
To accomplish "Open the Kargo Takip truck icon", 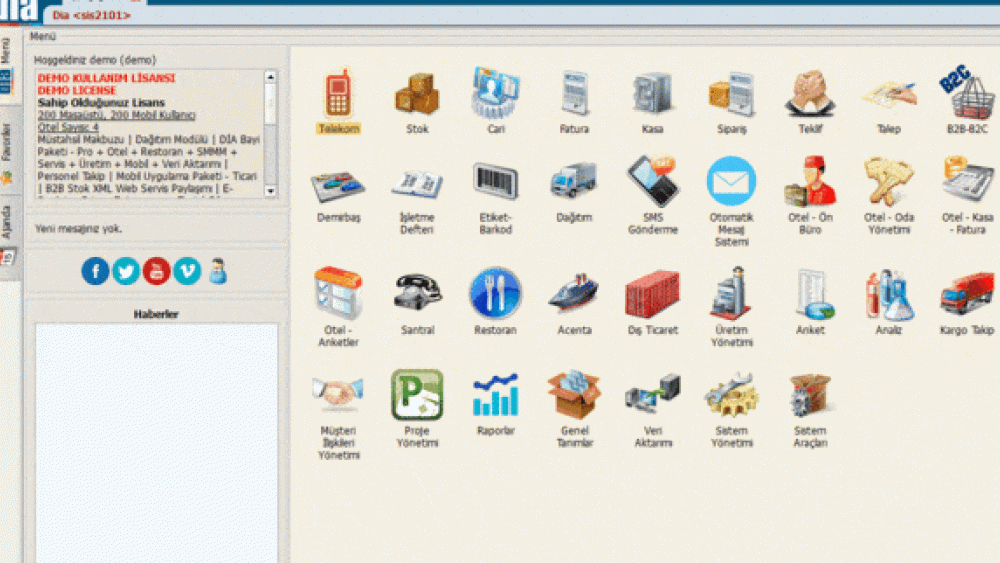I will [x=967, y=294].
